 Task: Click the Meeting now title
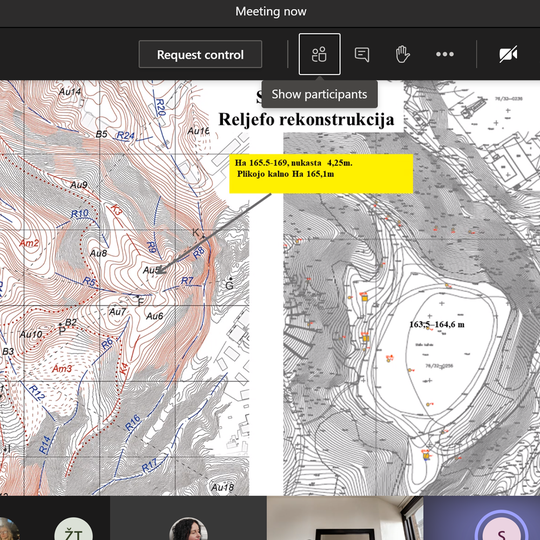271,12
